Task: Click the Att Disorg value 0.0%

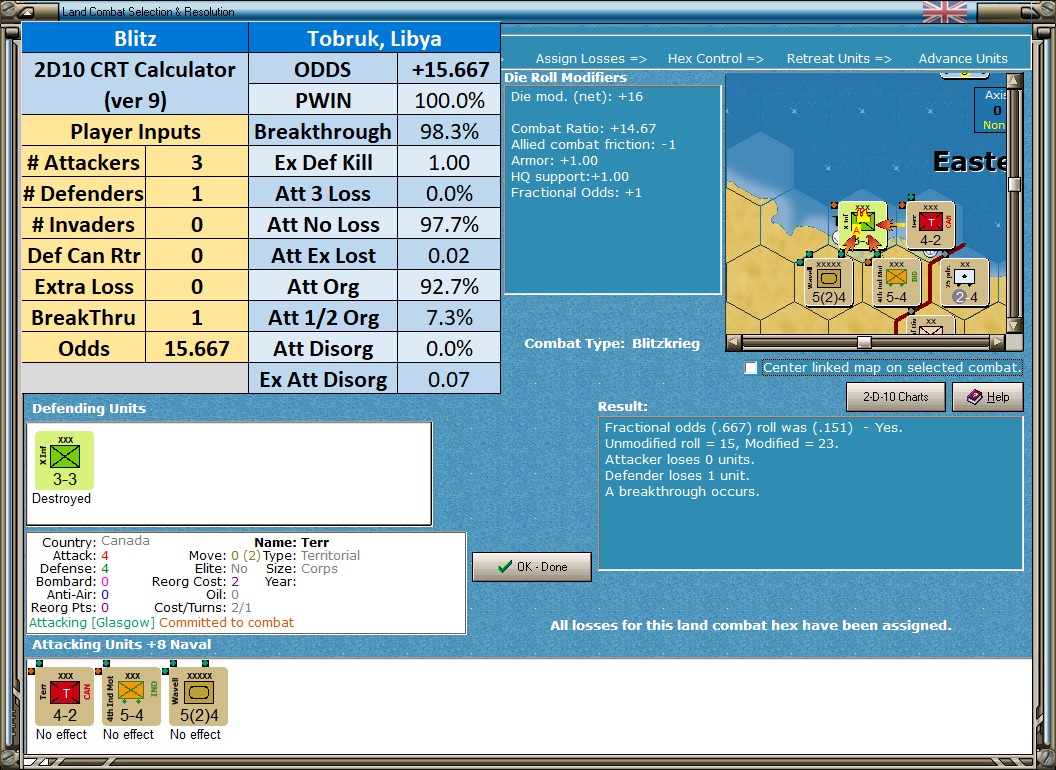Action: pyautogui.click(x=449, y=348)
